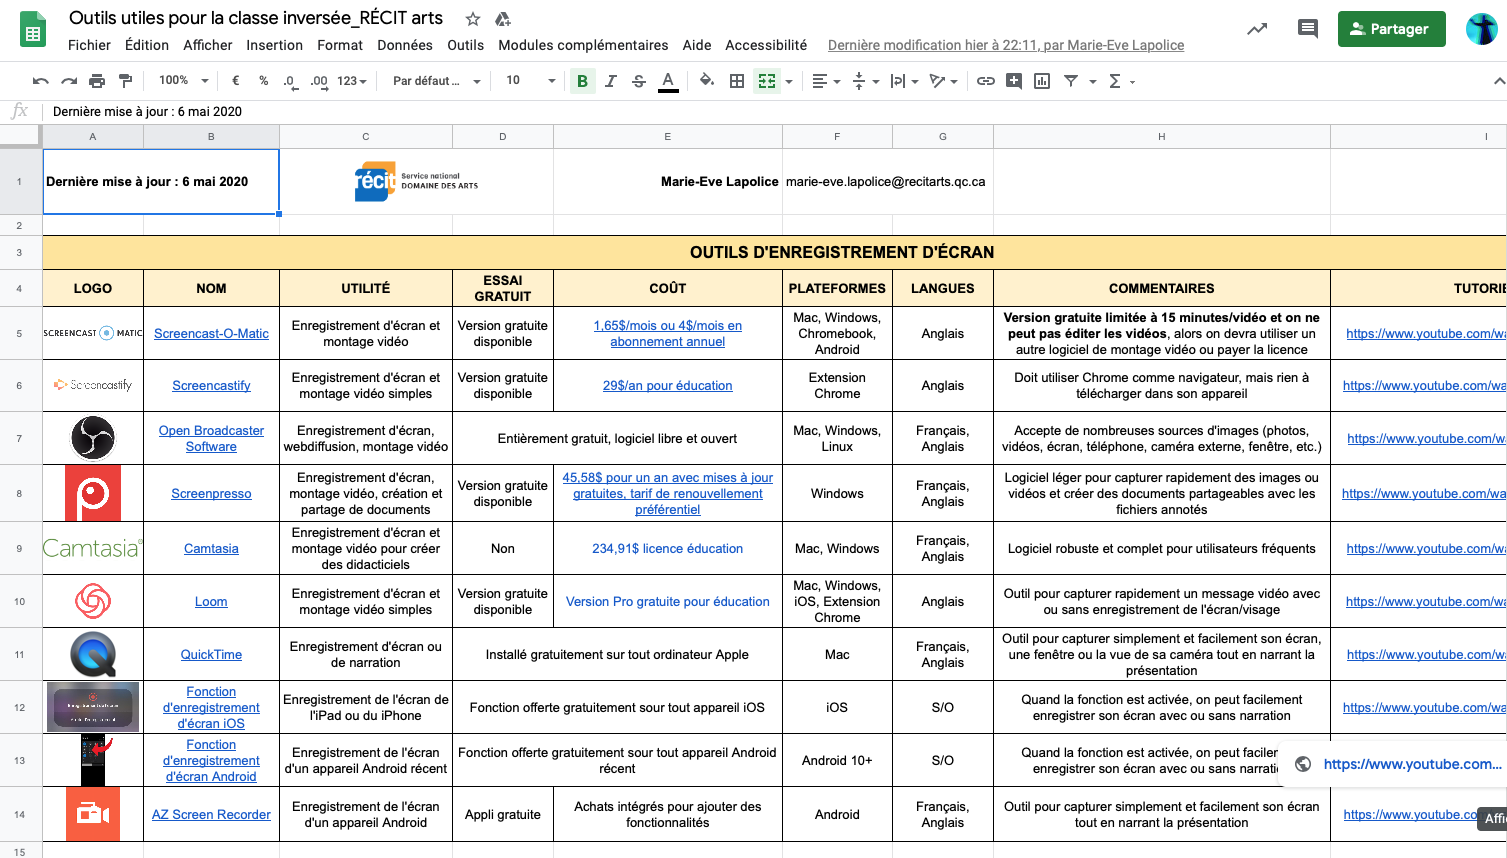This screenshot has width=1507, height=858.
Task: Click the insert comment icon
Action: 1014,81
